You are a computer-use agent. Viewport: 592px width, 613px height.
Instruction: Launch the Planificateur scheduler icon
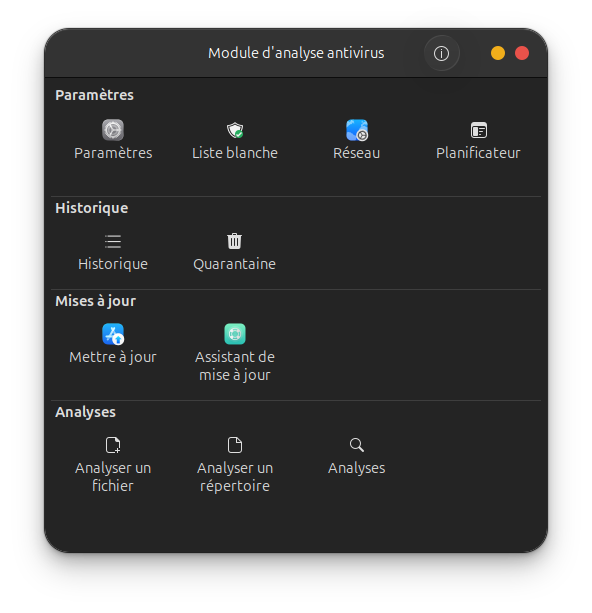(x=479, y=130)
